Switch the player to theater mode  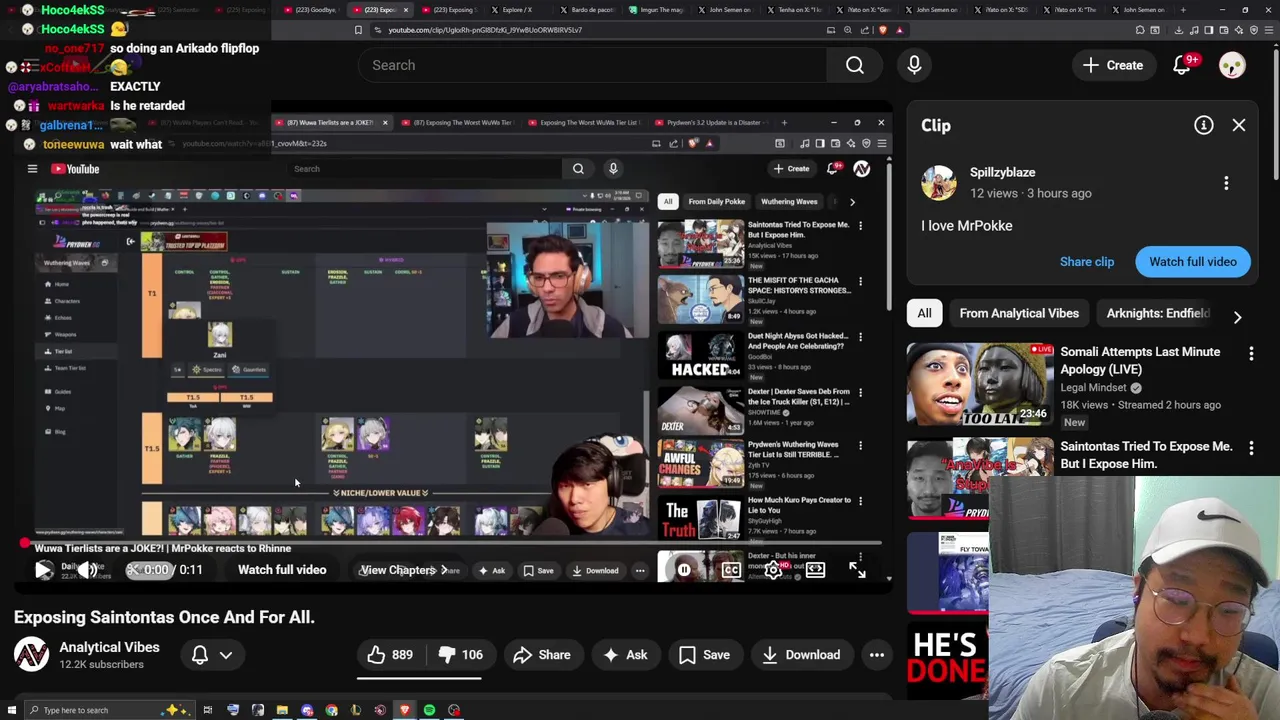coord(815,570)
